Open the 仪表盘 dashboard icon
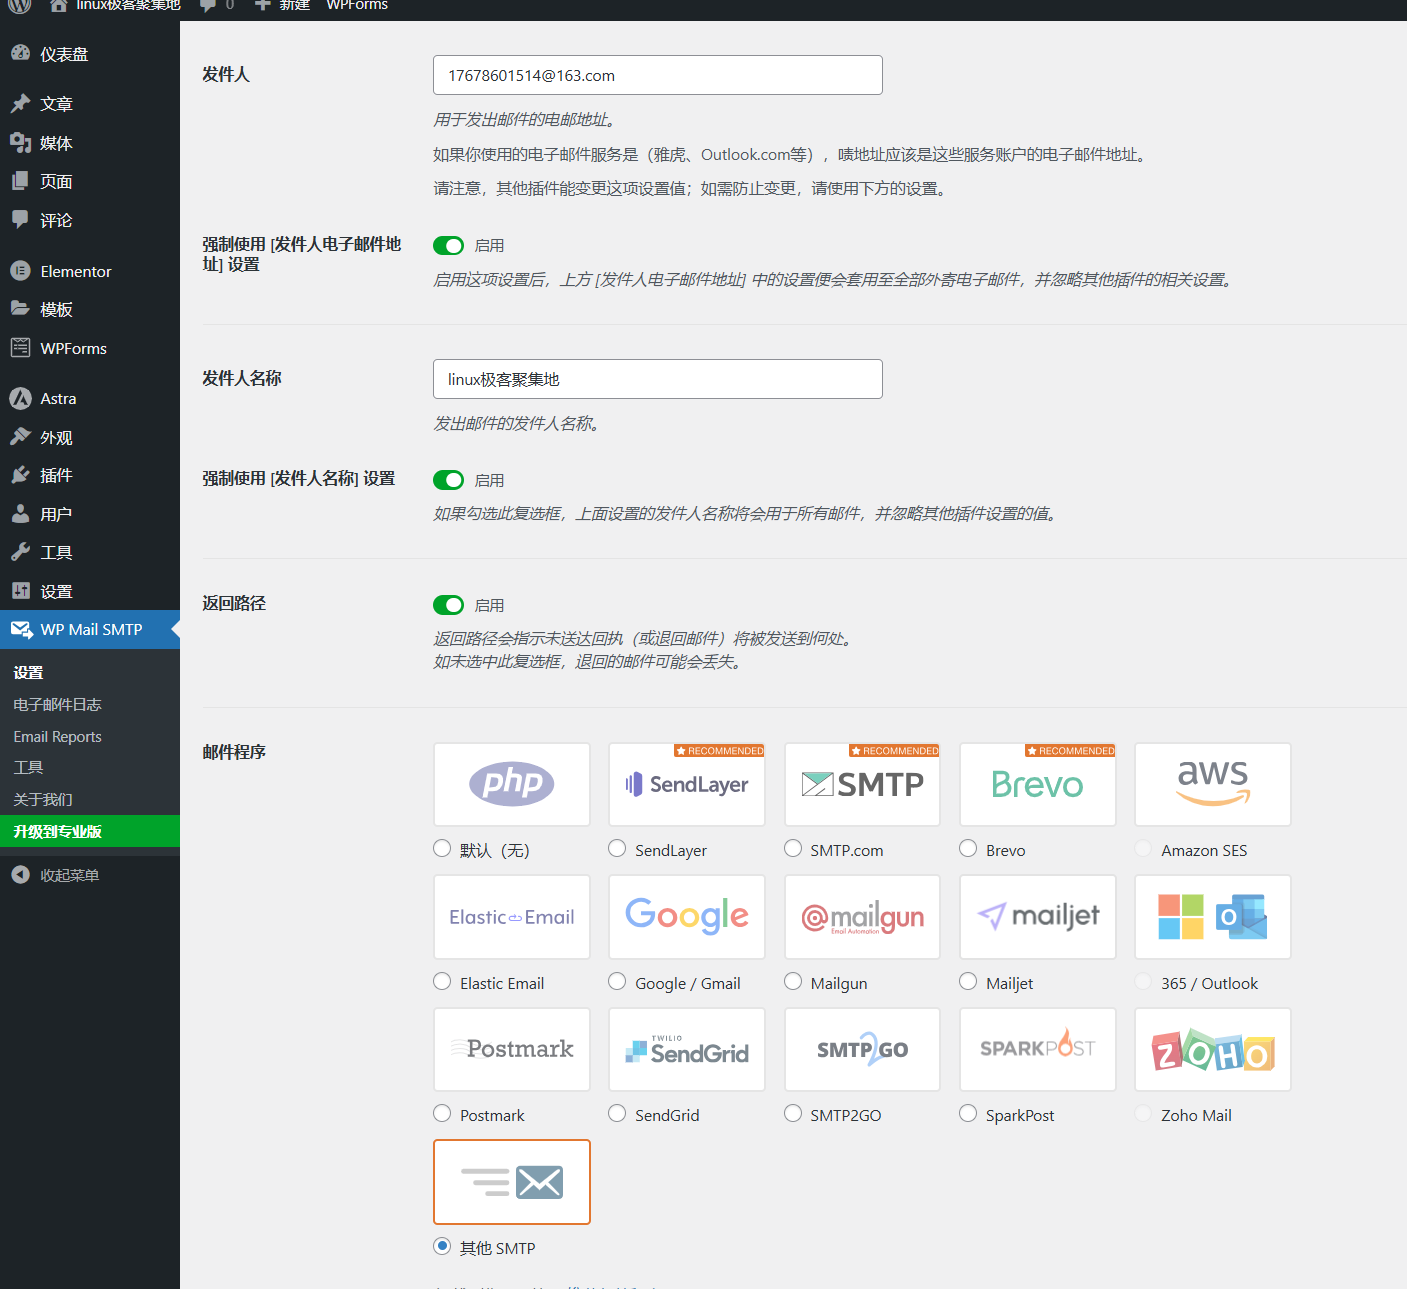The width and height of the screenshot is (1407, 1289). tap(20, 53)
